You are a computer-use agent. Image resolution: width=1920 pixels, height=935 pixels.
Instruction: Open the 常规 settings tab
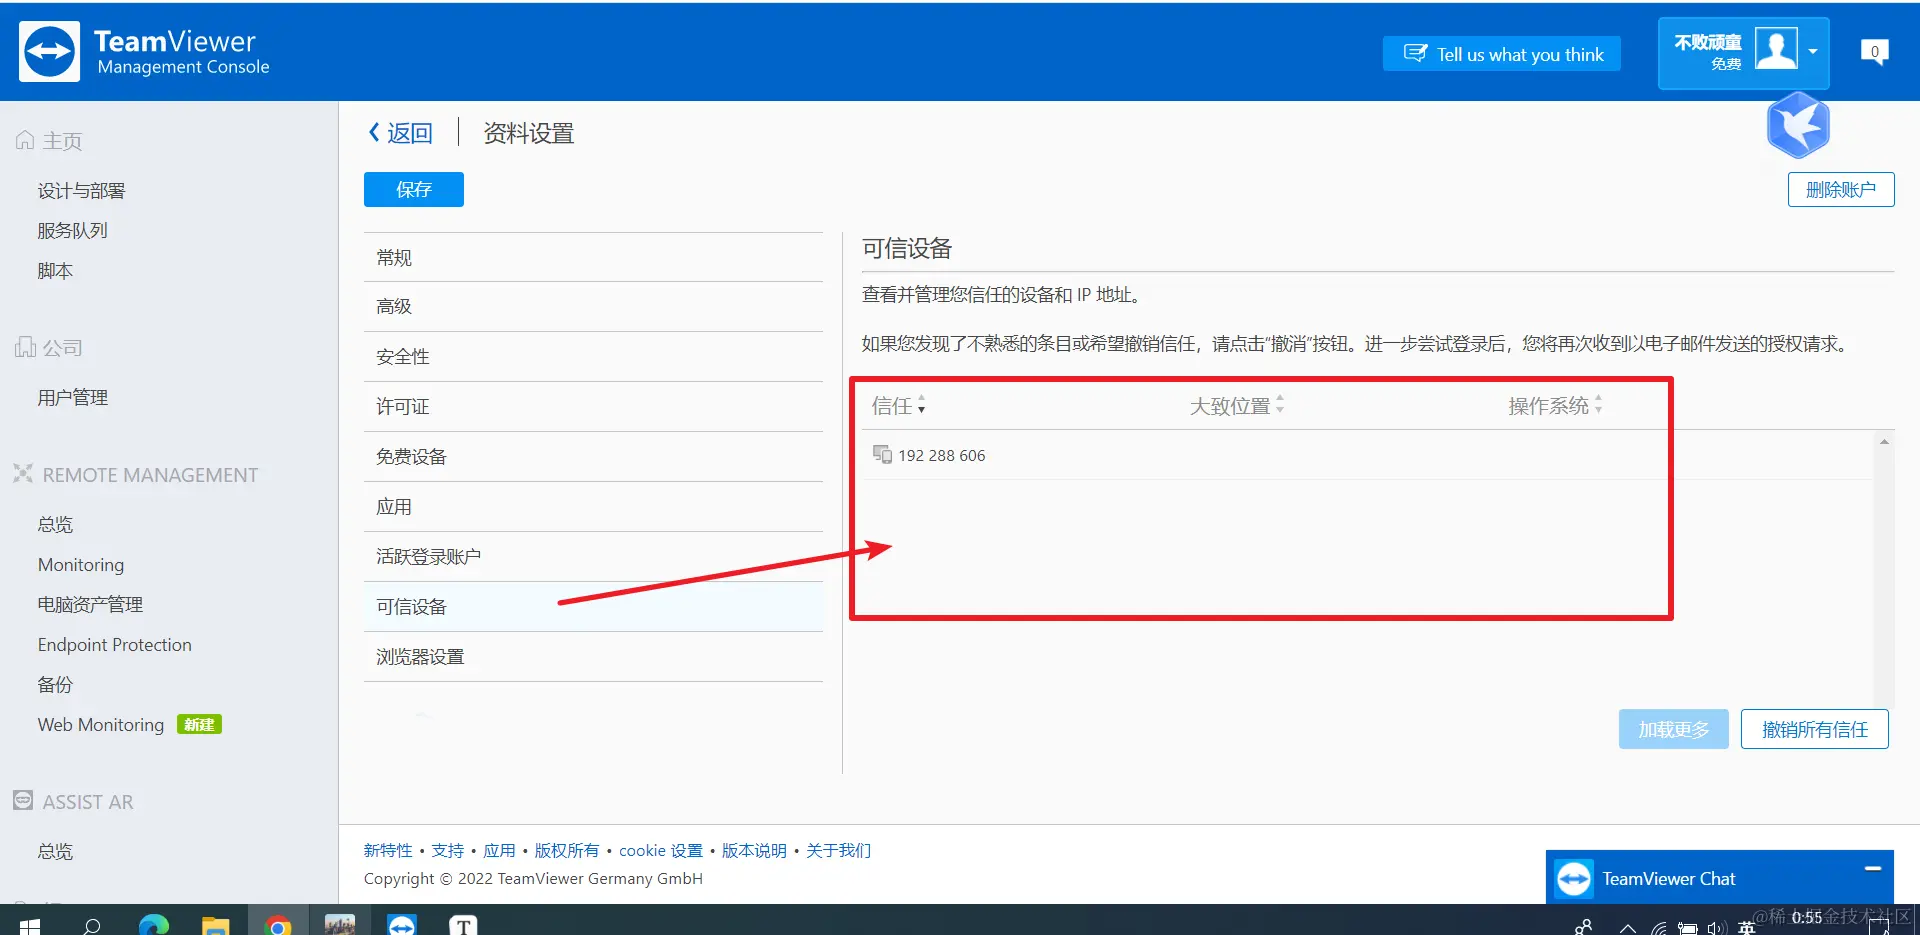point(593,257)
